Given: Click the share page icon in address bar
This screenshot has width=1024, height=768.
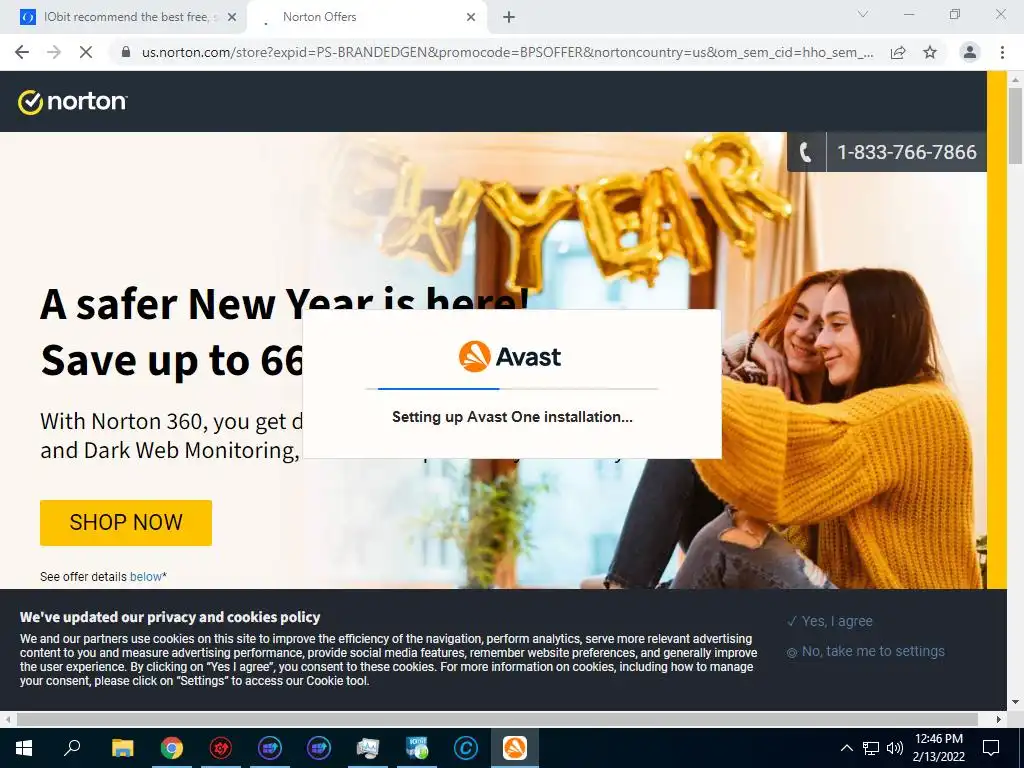Looking at the screenshot, I should tap(898, 52).
